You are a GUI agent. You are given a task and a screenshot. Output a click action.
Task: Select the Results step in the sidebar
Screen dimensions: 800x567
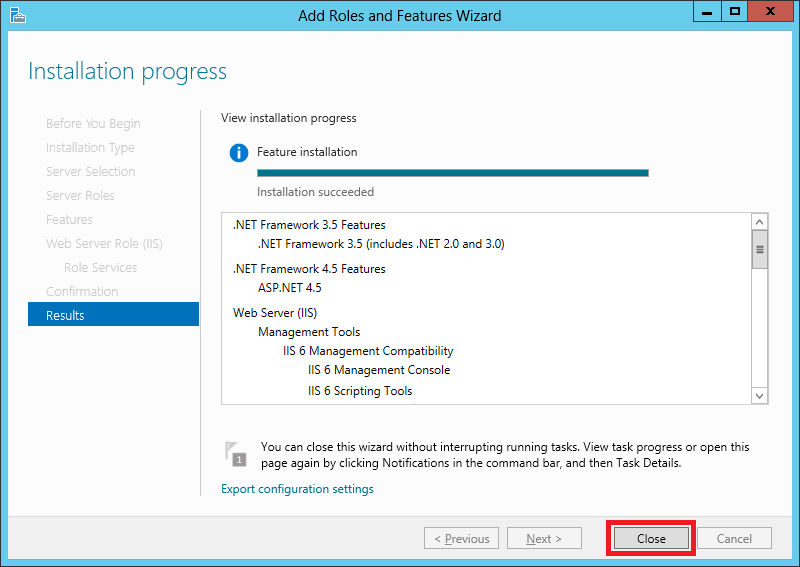[x=113, y=315]
